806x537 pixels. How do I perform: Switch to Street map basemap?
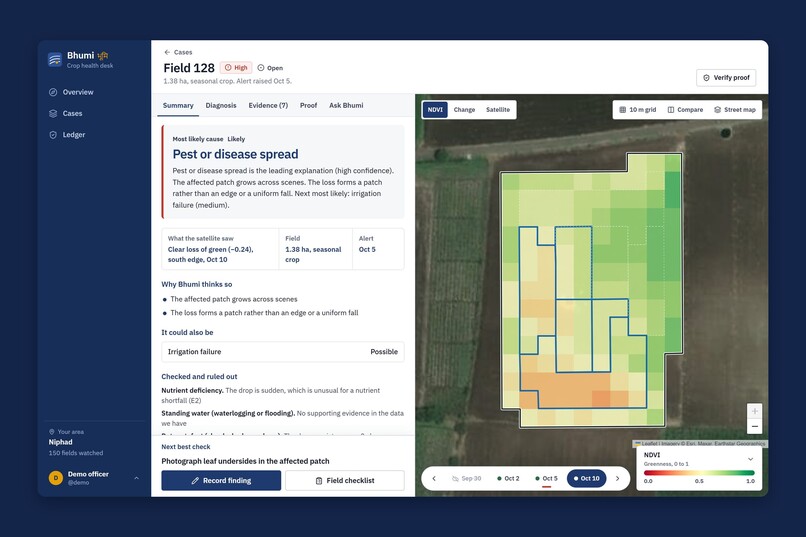pyautogui.click(x=735, y=109)
